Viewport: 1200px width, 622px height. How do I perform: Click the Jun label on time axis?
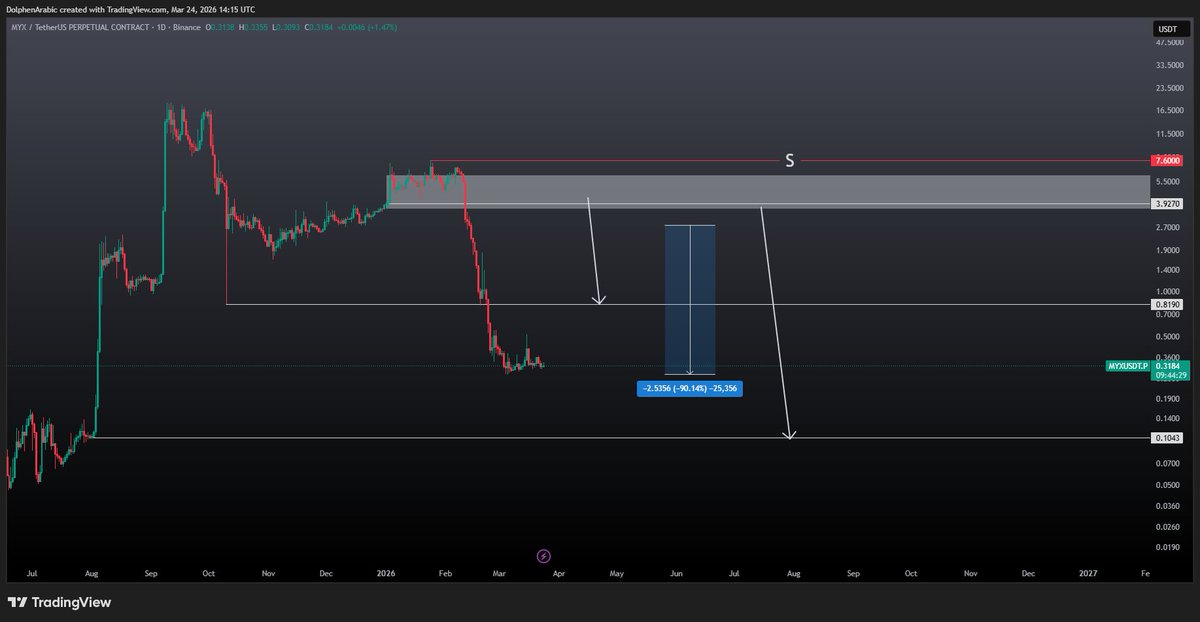click(676, 574)
